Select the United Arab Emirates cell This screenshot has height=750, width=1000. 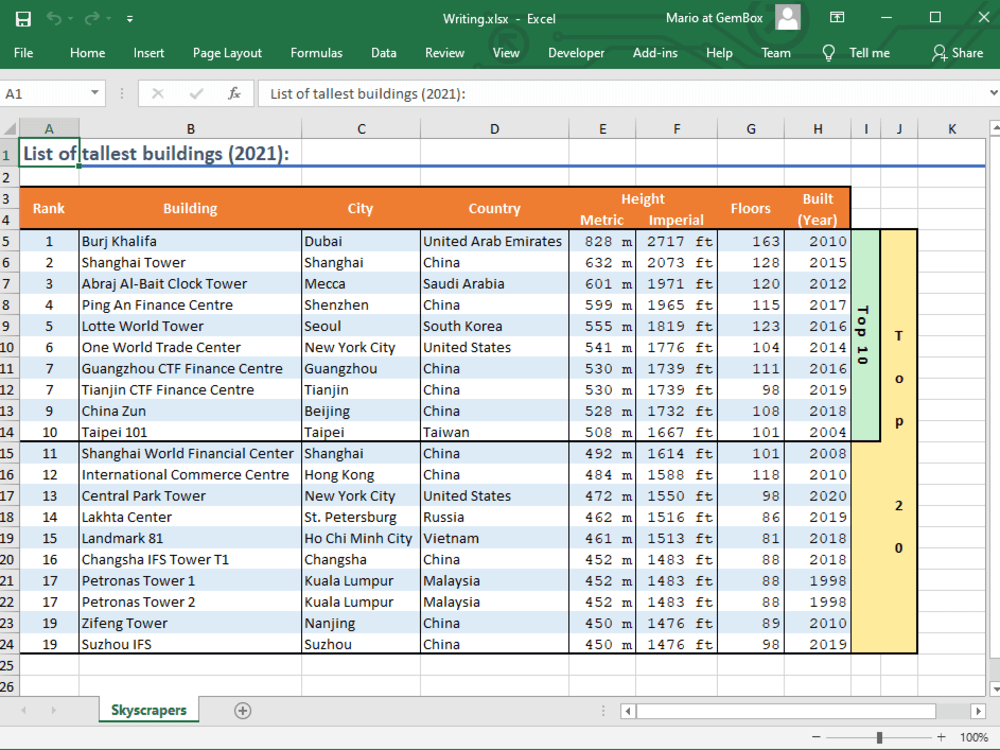[x=494, y=241]
